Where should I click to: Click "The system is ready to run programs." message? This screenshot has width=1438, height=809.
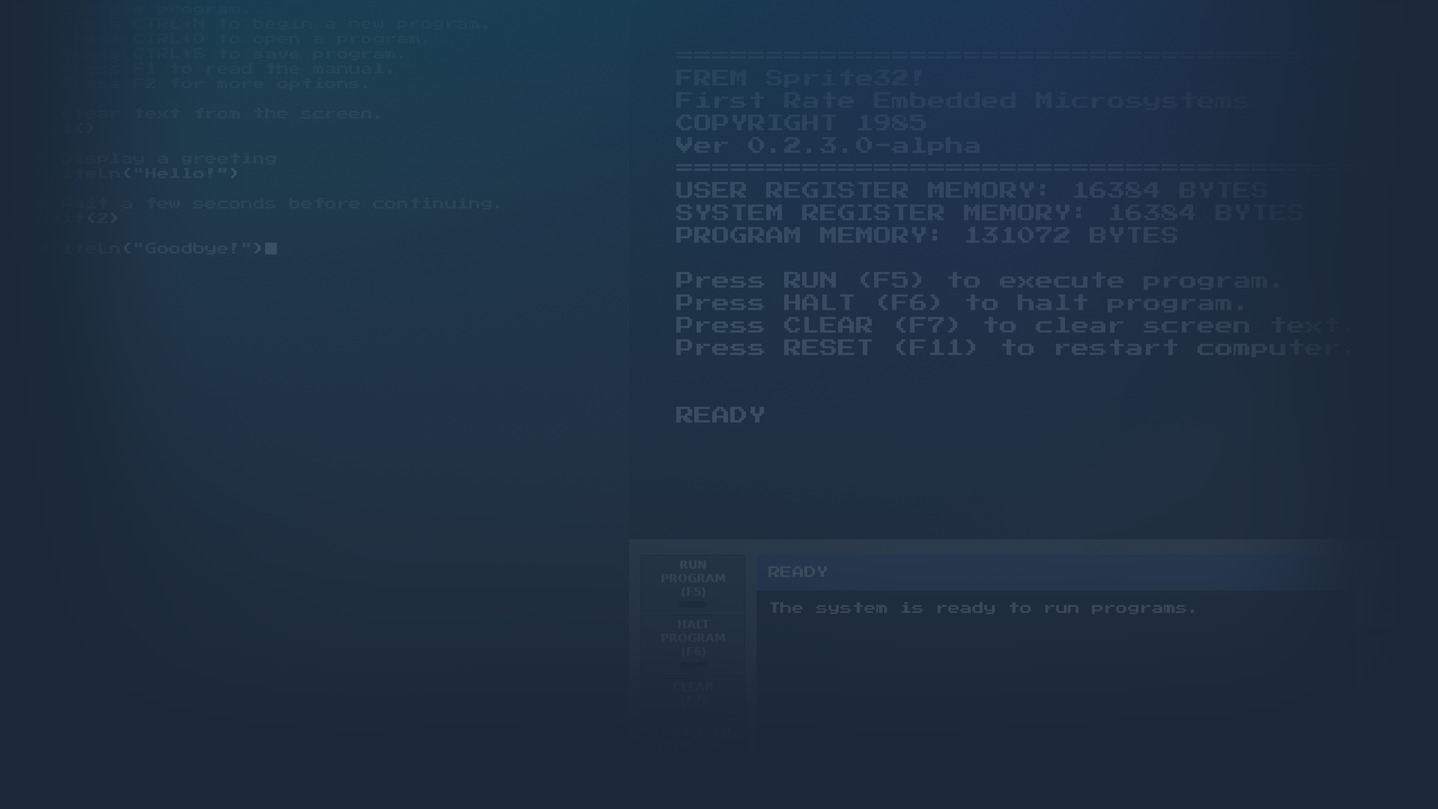pos(982,608)
